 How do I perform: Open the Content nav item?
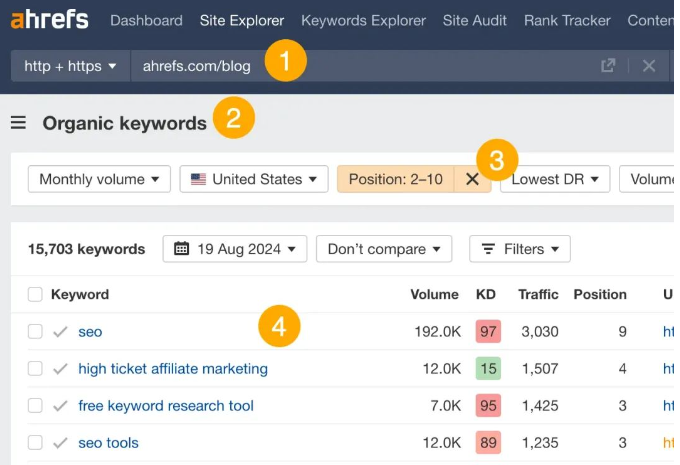click(x=651, y=20)
